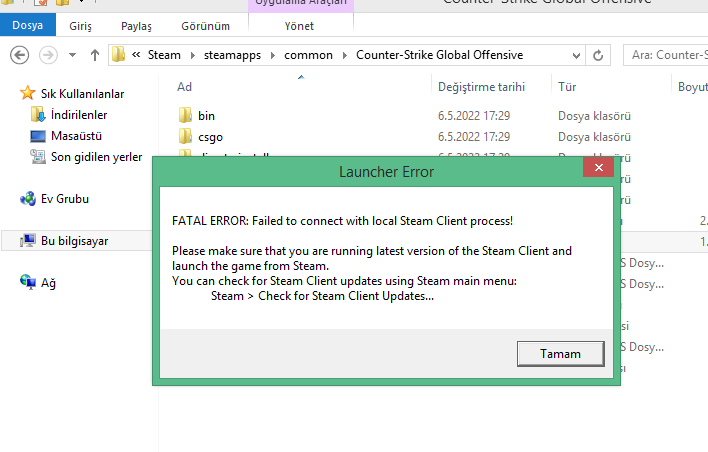Switch to the Giriş ribbon tab
The image size is (708, 452).
(80, 26)
